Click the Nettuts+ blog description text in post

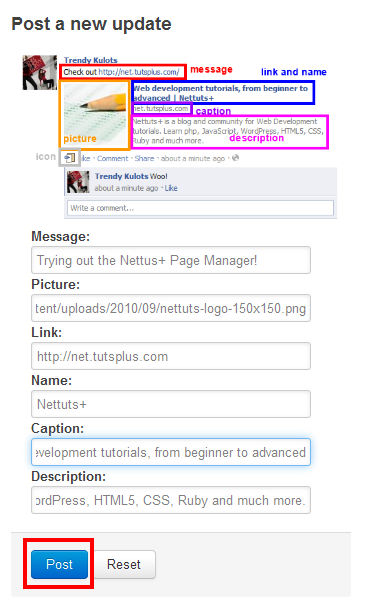[x=228, y=131]
